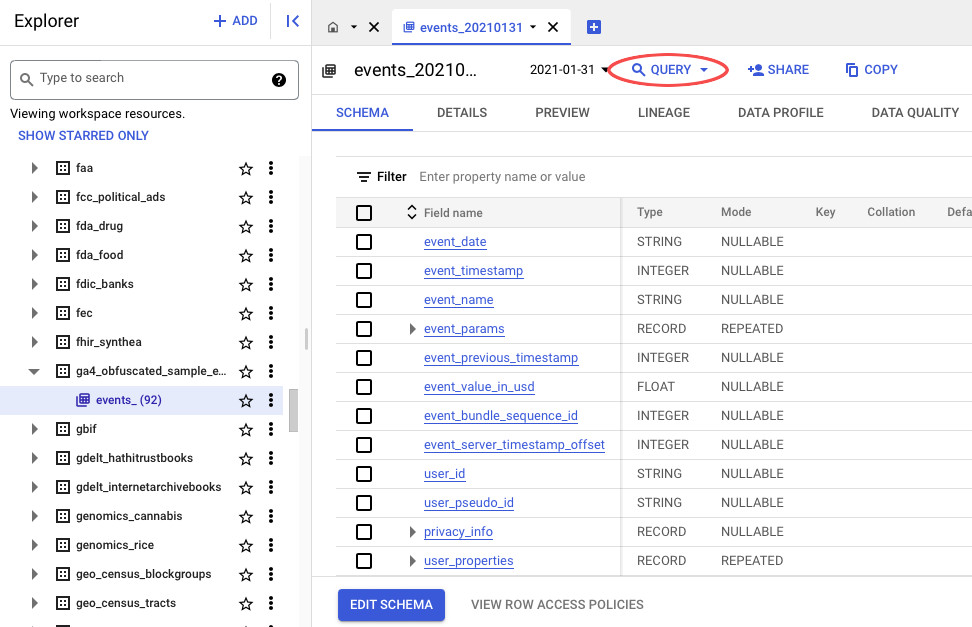Screen dimensions: 972x627
Task: Collapse the Explorer panel
Action: [x=293, y=21]
